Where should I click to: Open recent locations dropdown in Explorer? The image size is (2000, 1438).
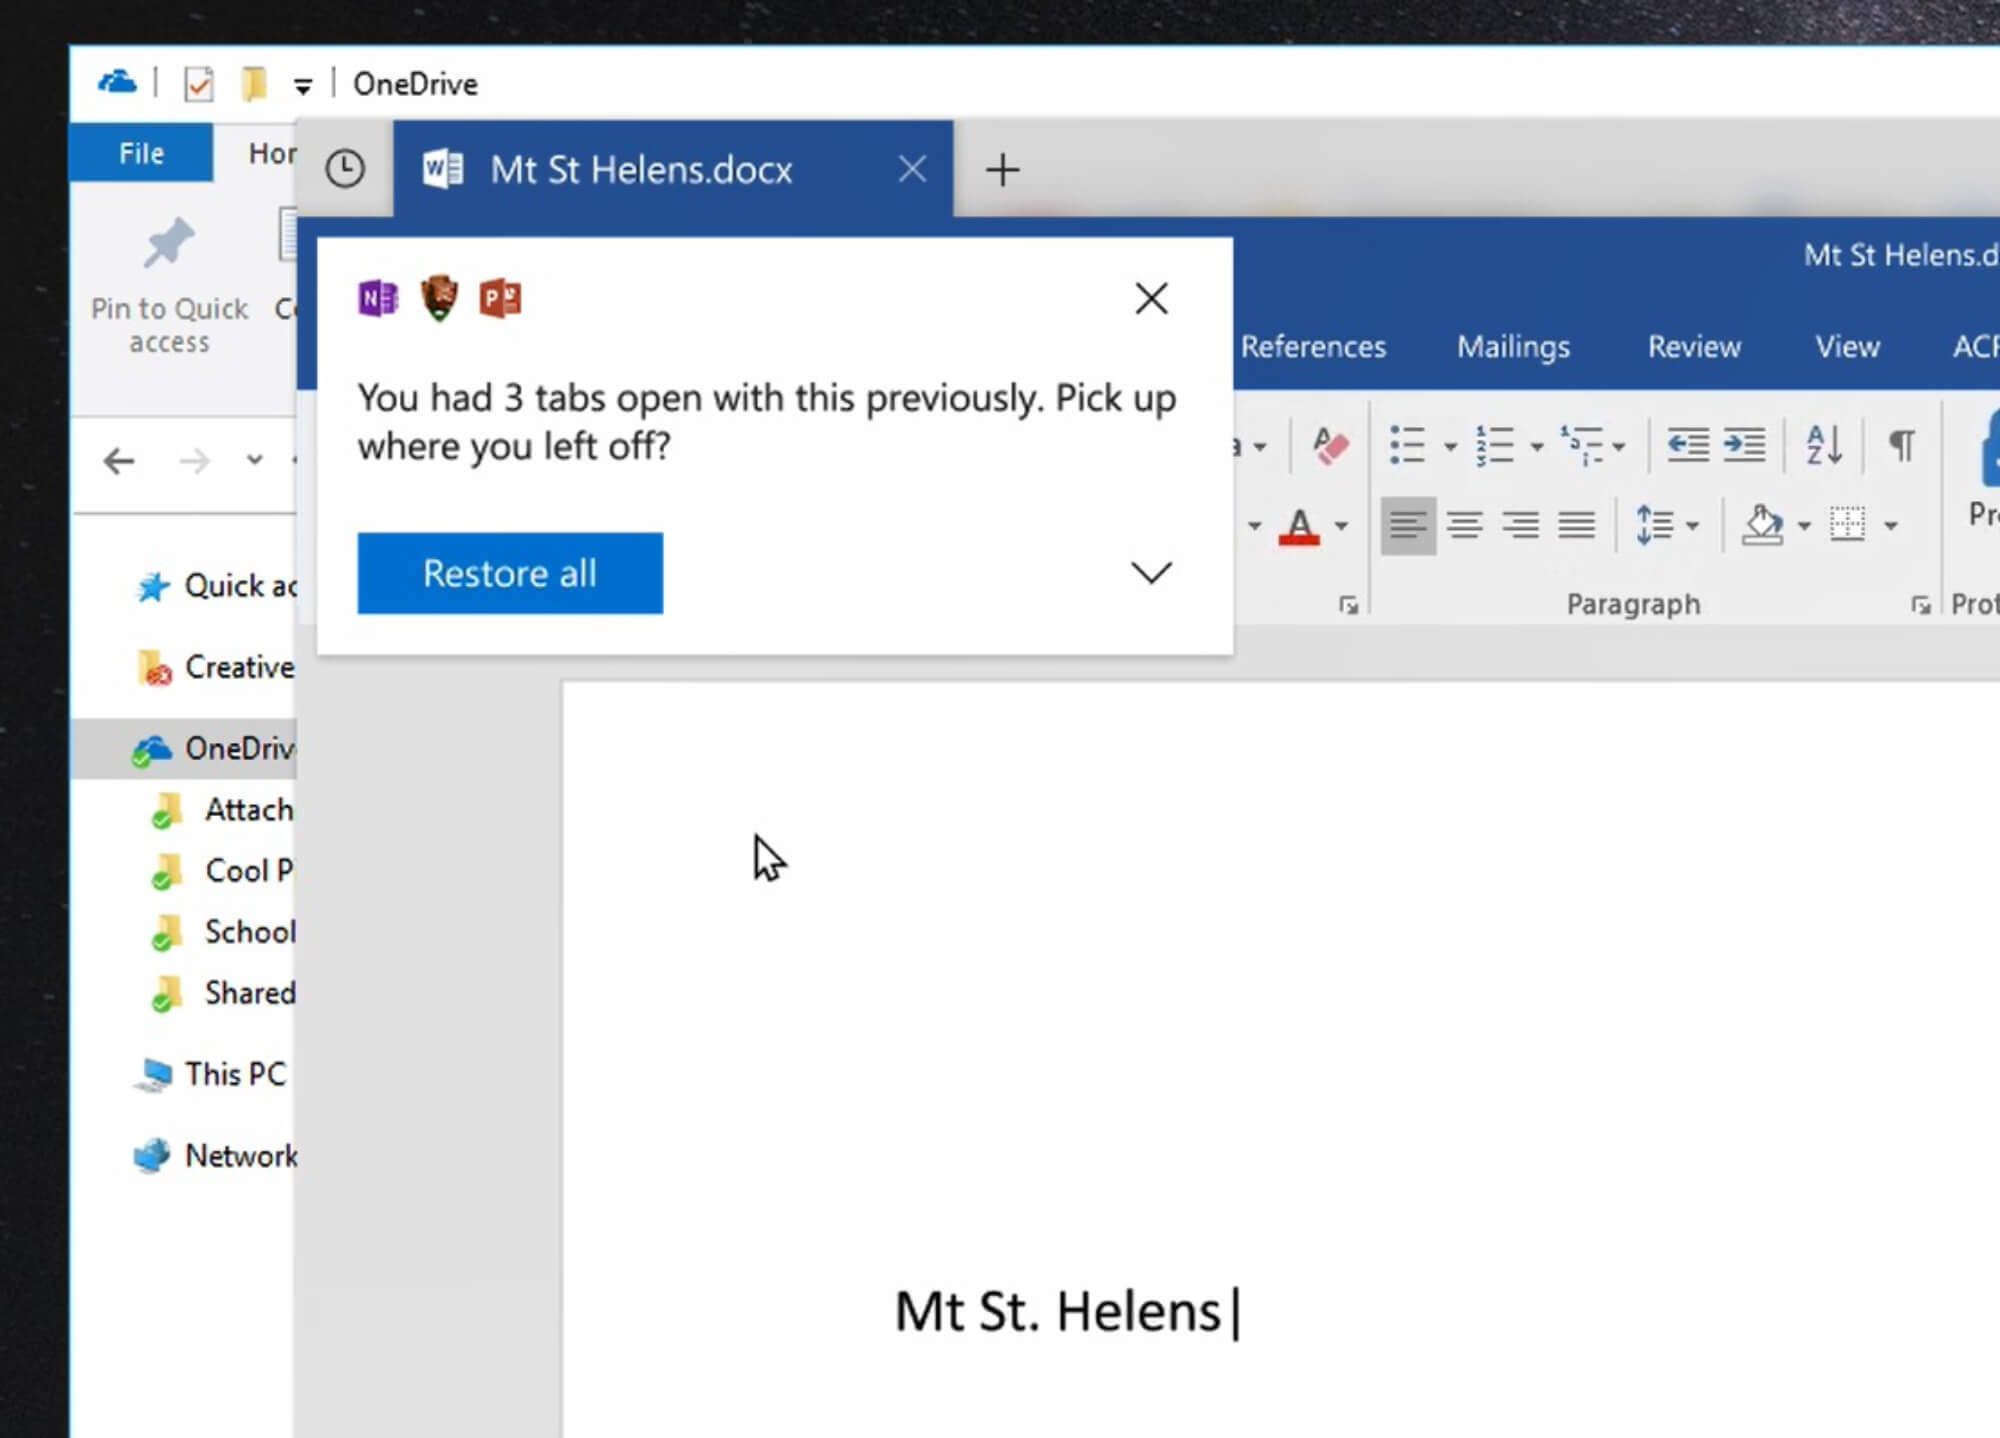pyautogui.click(x=254, y=460)
